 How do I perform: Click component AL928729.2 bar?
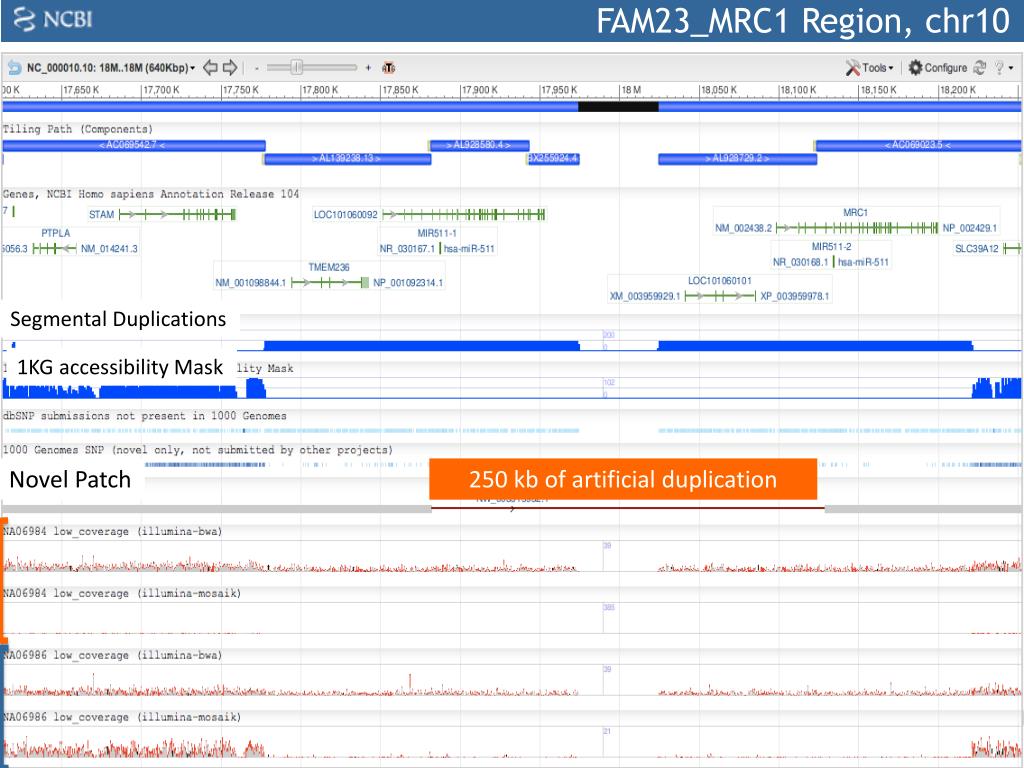point(737,159)
